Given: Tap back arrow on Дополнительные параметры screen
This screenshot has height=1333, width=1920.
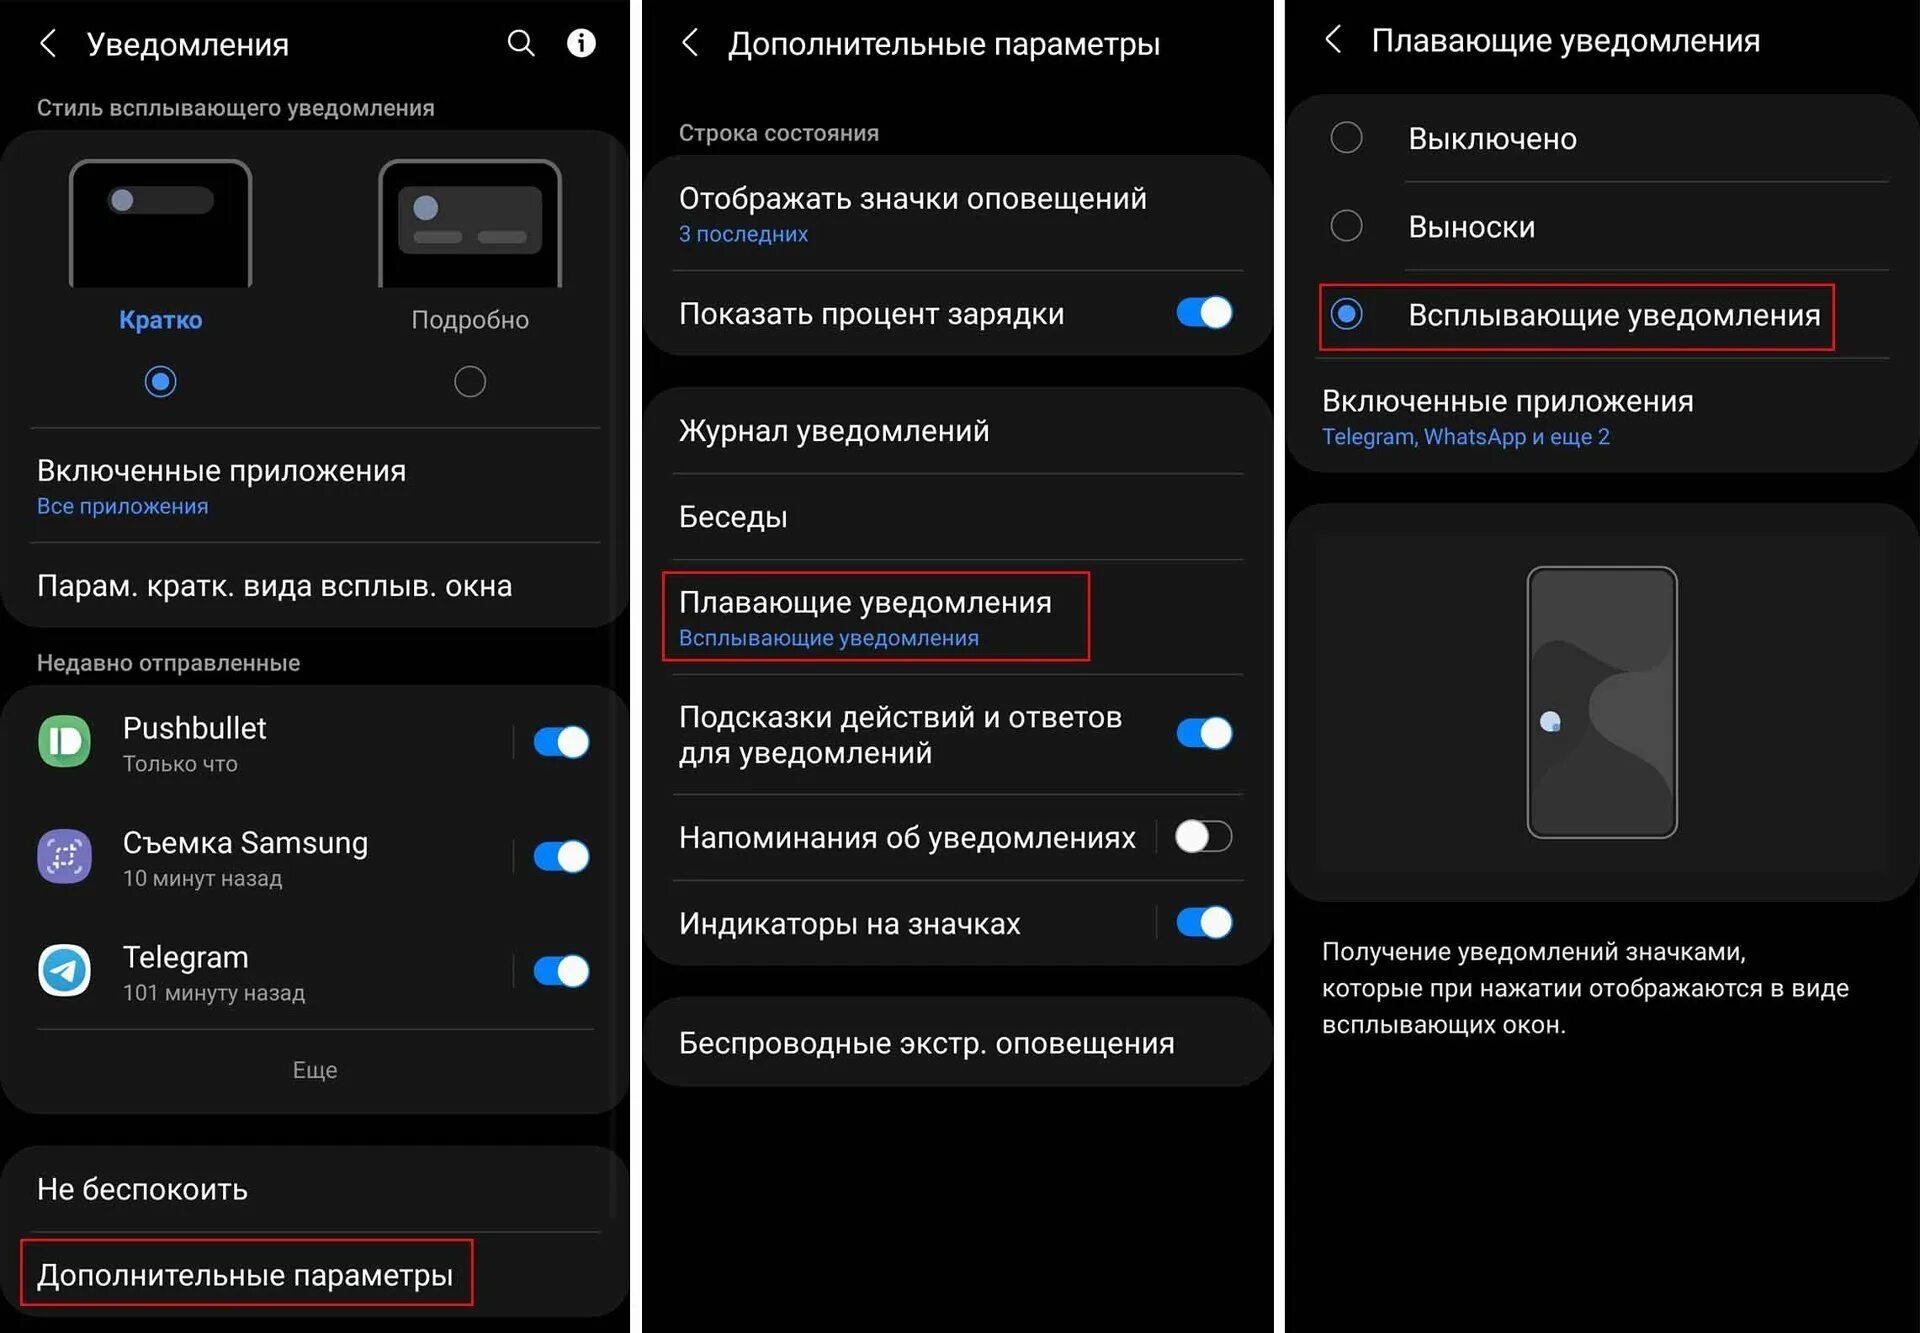Looking at the screenshot, I should (x=690, y=42).
